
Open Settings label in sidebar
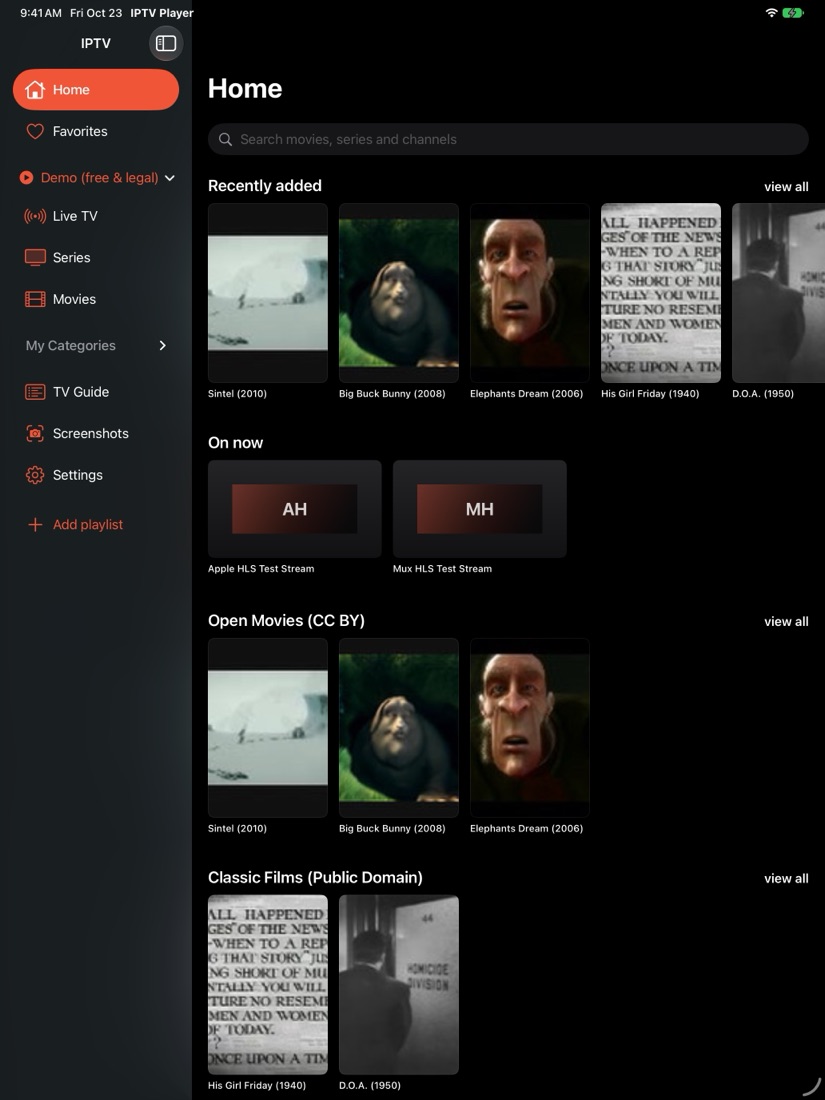pyautogui.click(x=78, y=475)
